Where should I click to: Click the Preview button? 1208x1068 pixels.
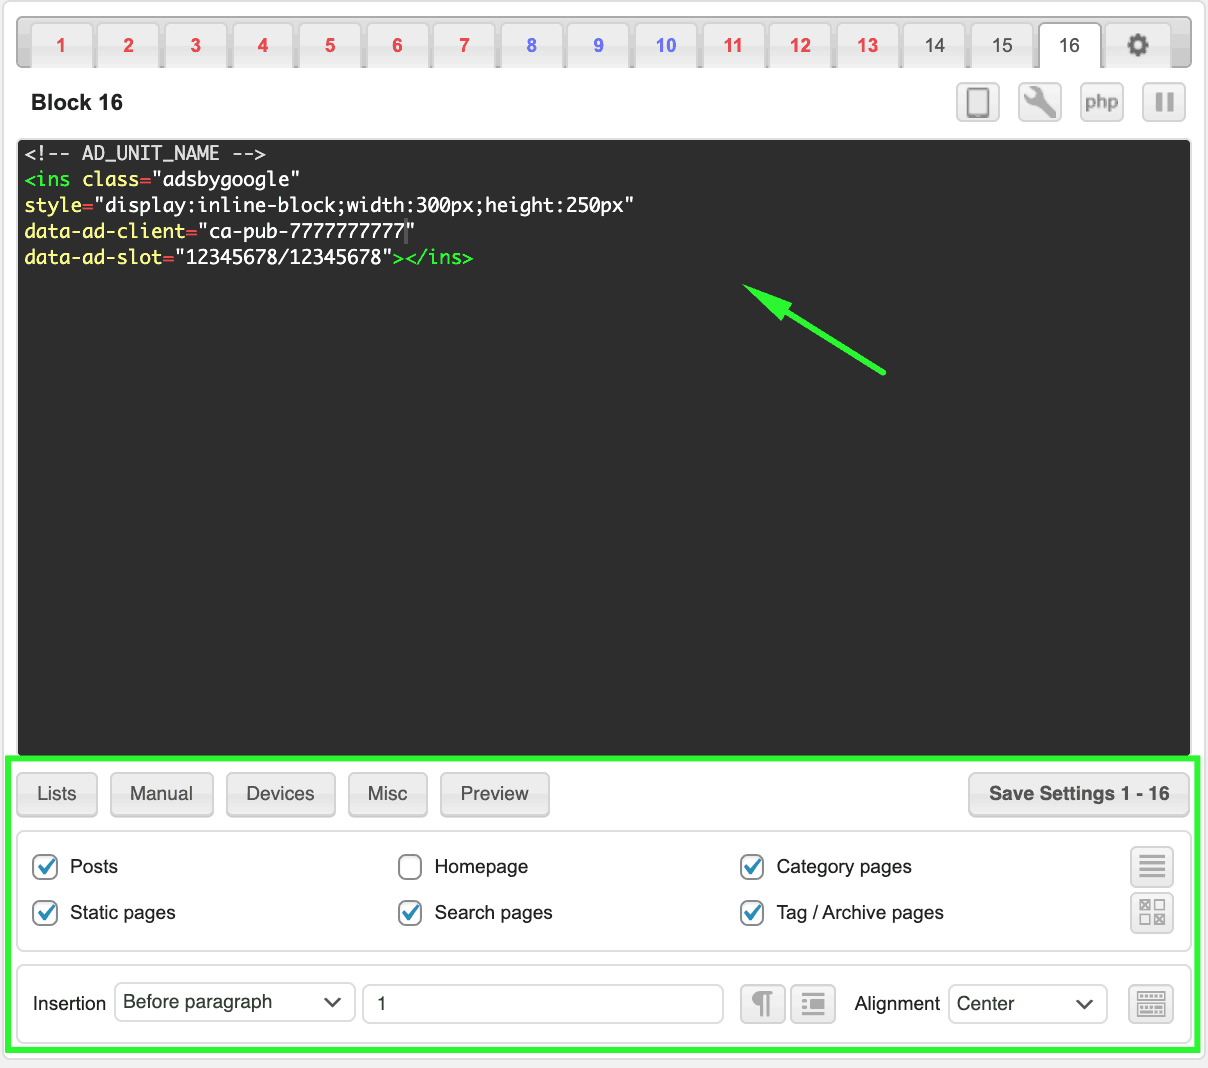pyautogui.click(x=495, y=794)
